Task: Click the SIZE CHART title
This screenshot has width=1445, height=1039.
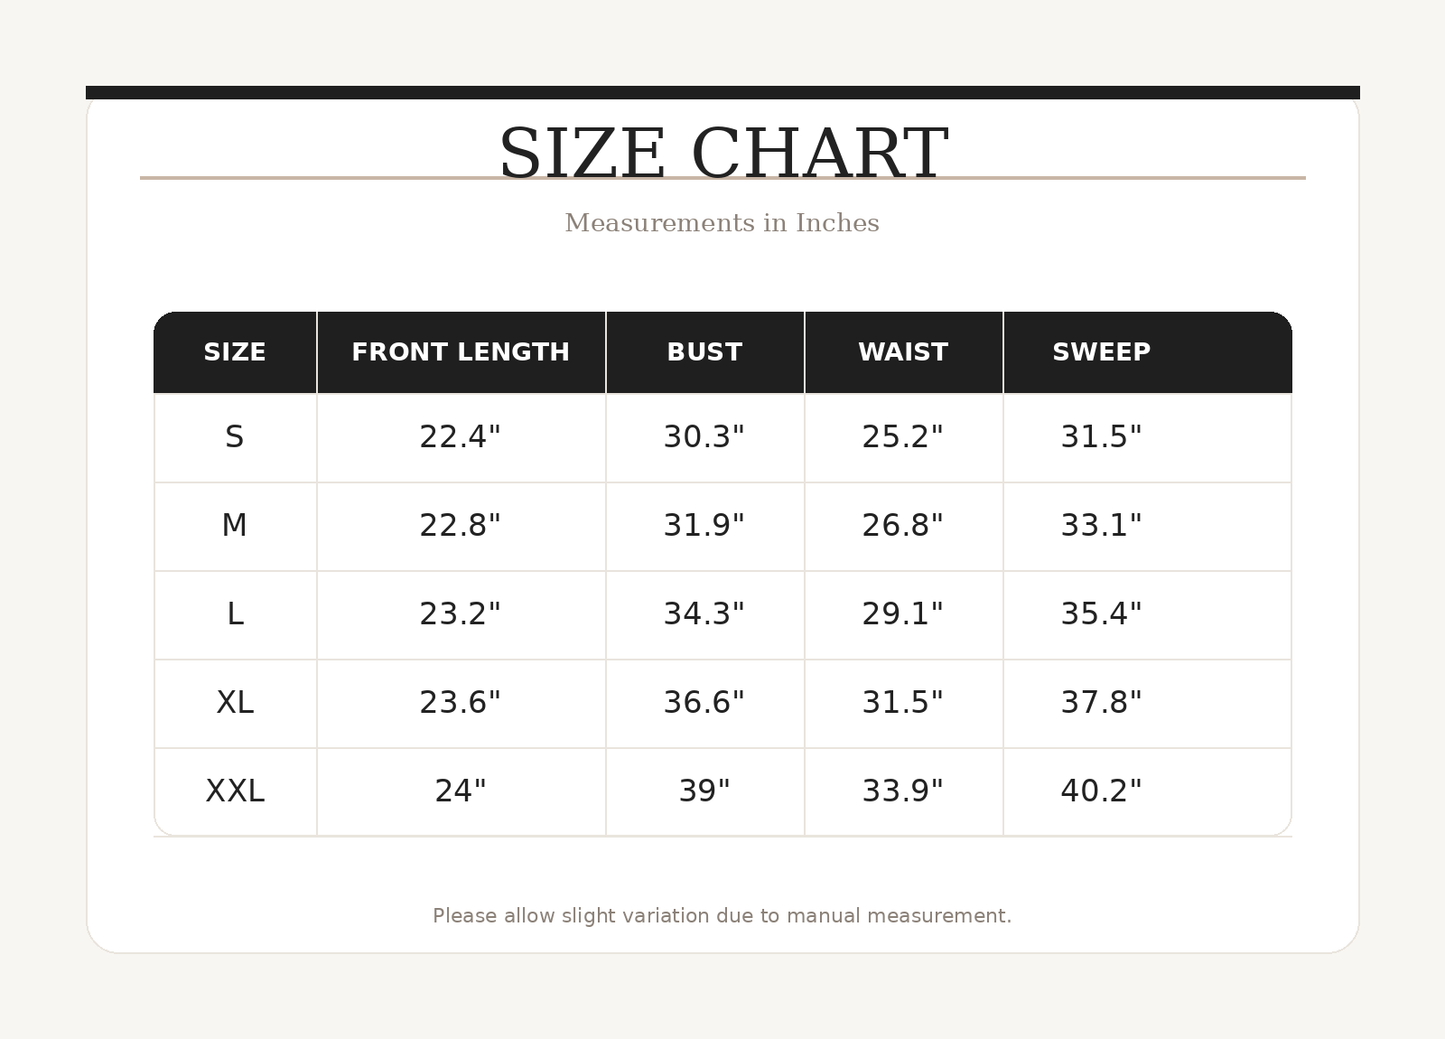Action: [x=722, y=154]
